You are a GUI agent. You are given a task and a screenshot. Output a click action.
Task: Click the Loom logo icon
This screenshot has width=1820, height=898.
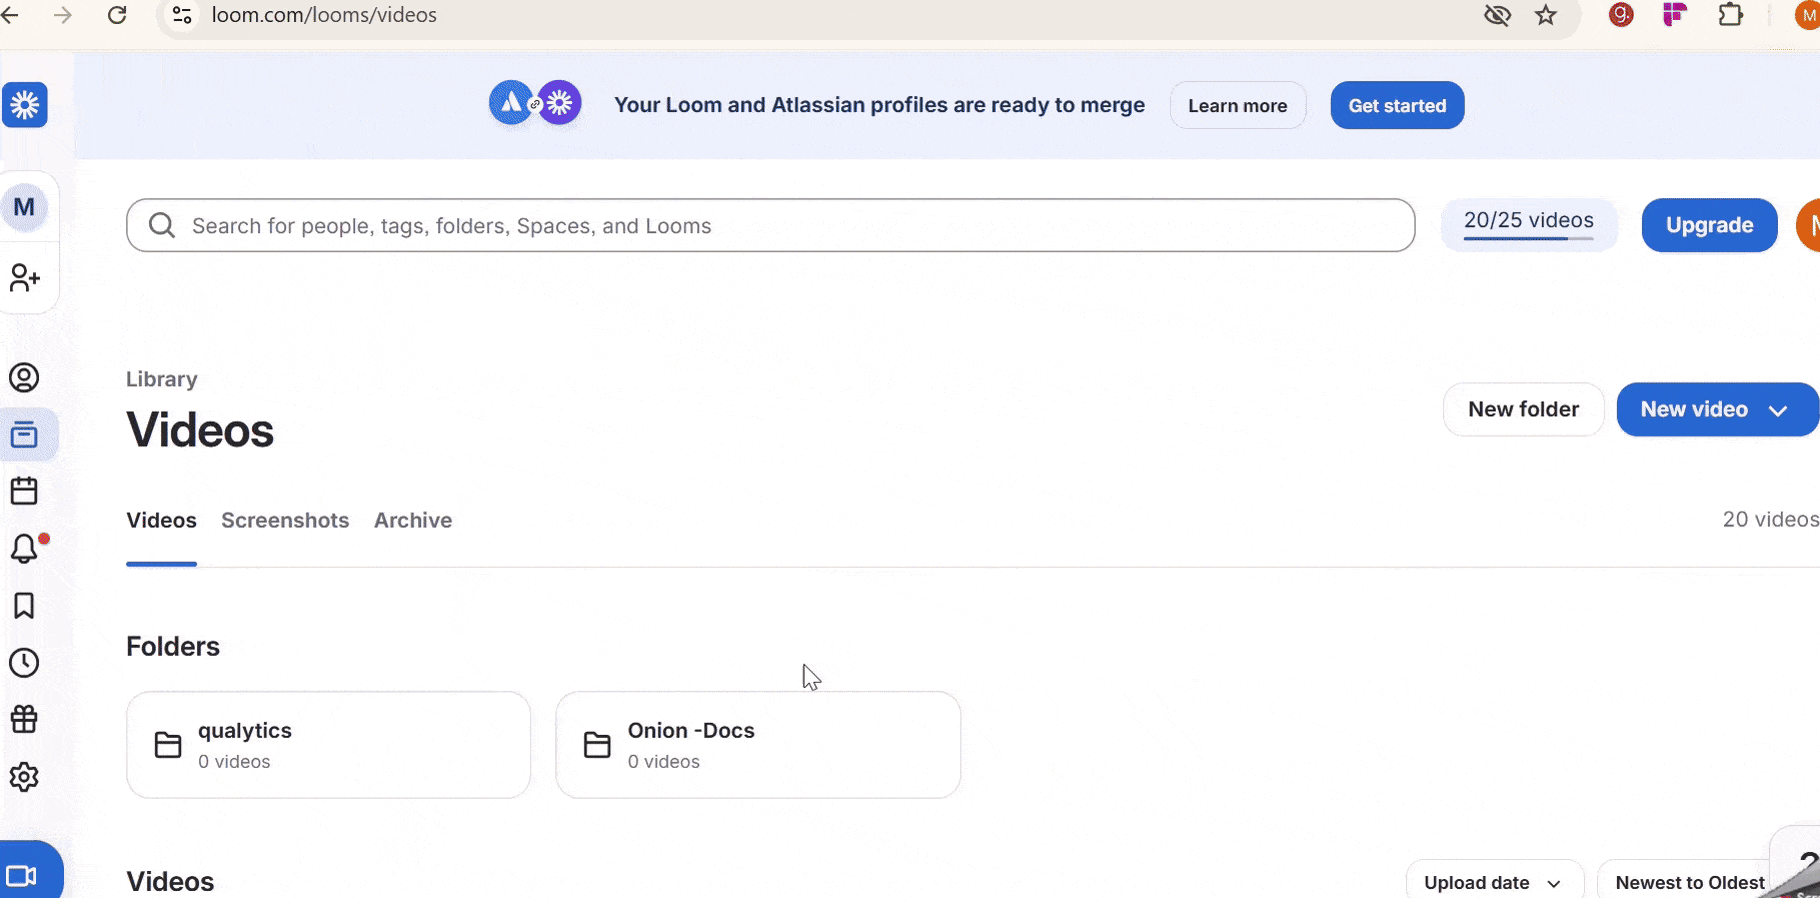click(x=25, y=105)
